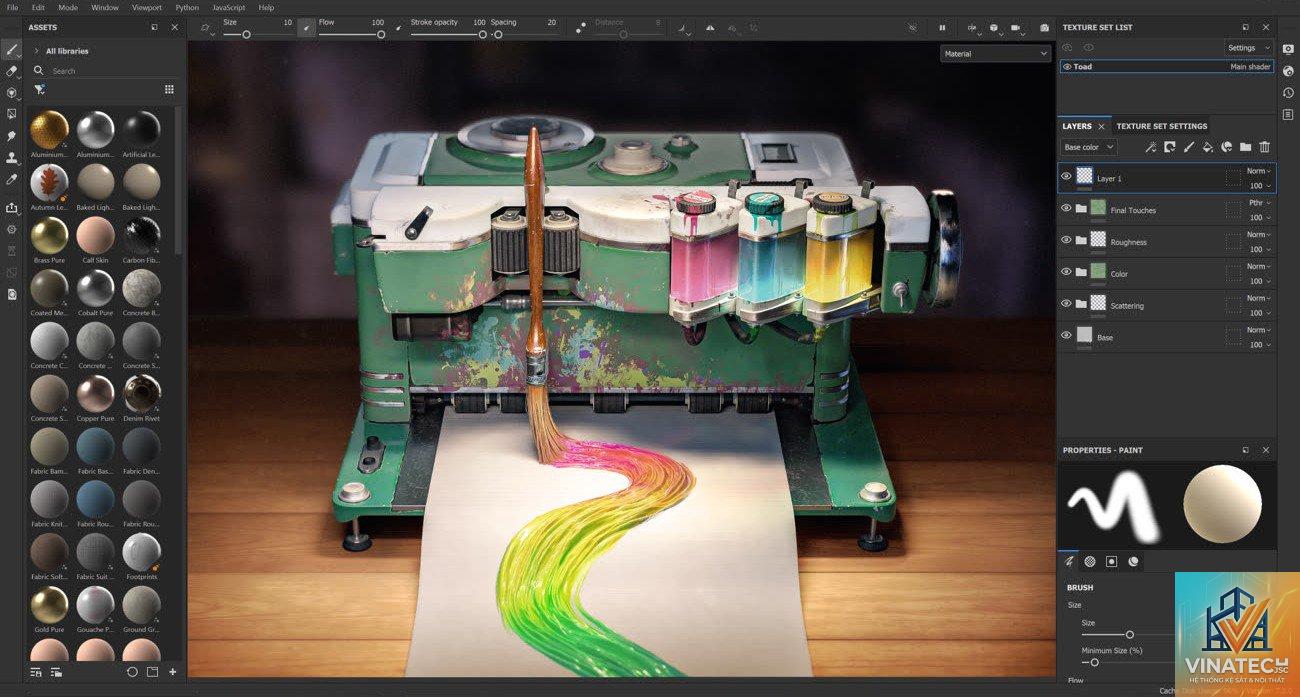Select the Calf Skin material thumbnail
This screenshot has width=1300, height=697.
pos(95,235)
